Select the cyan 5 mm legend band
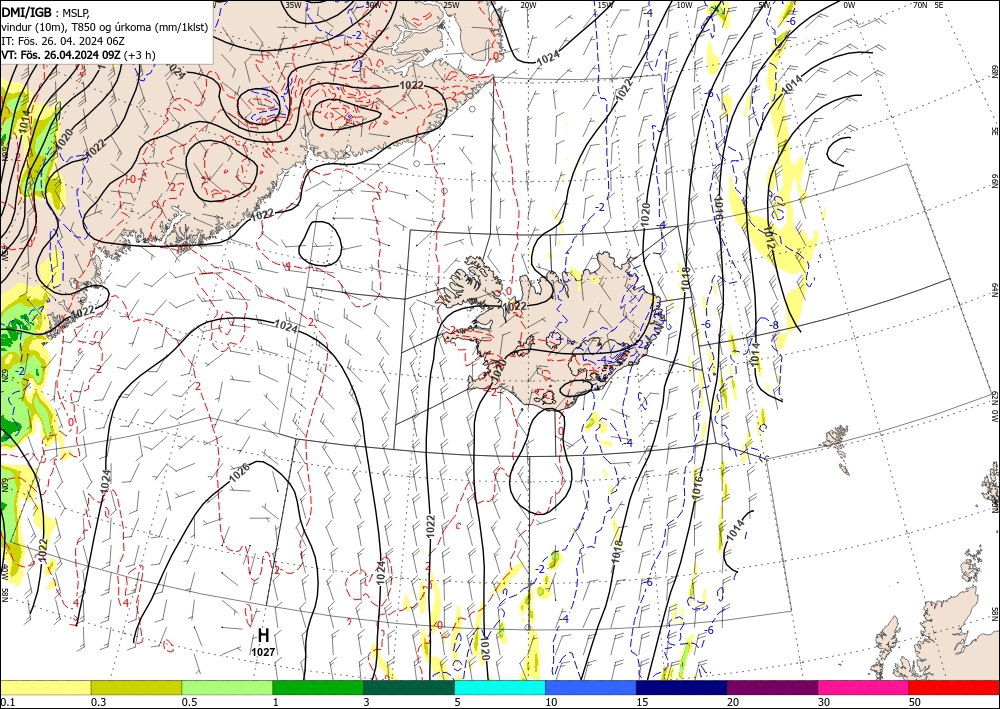Viewport: 1000px width, 709px height. coord(500,687)
